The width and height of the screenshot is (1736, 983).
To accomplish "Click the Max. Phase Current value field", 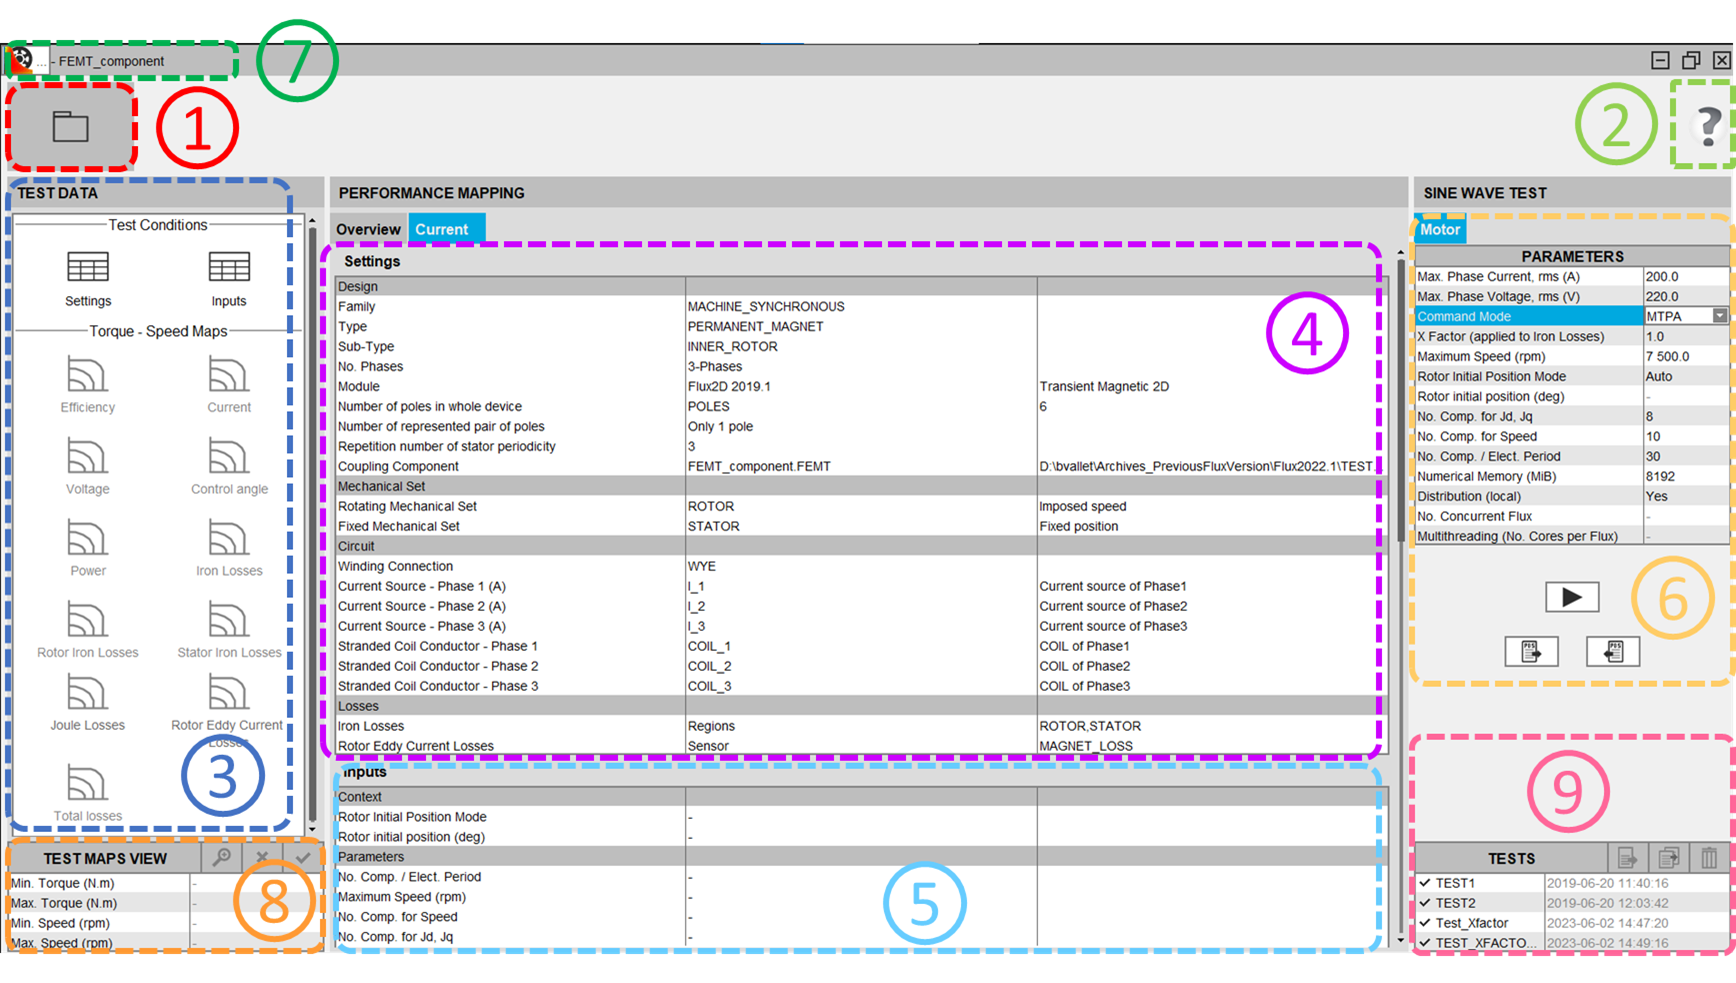I will [1685, 277].
